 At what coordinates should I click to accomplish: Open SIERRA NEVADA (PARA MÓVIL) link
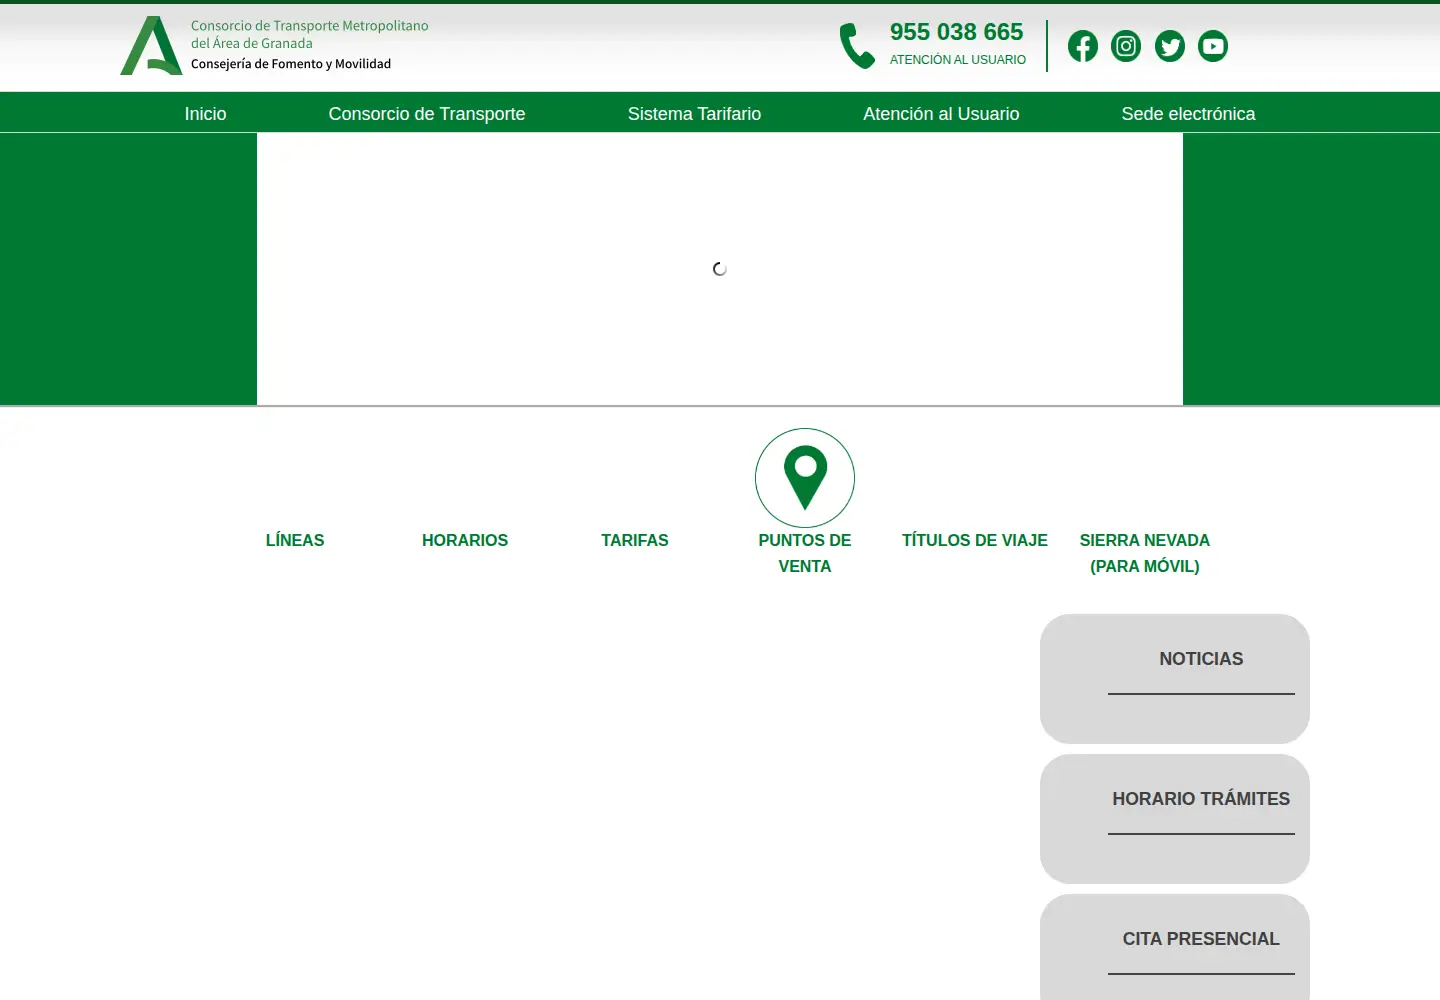pyautogui.click(x=1145, y=553)
